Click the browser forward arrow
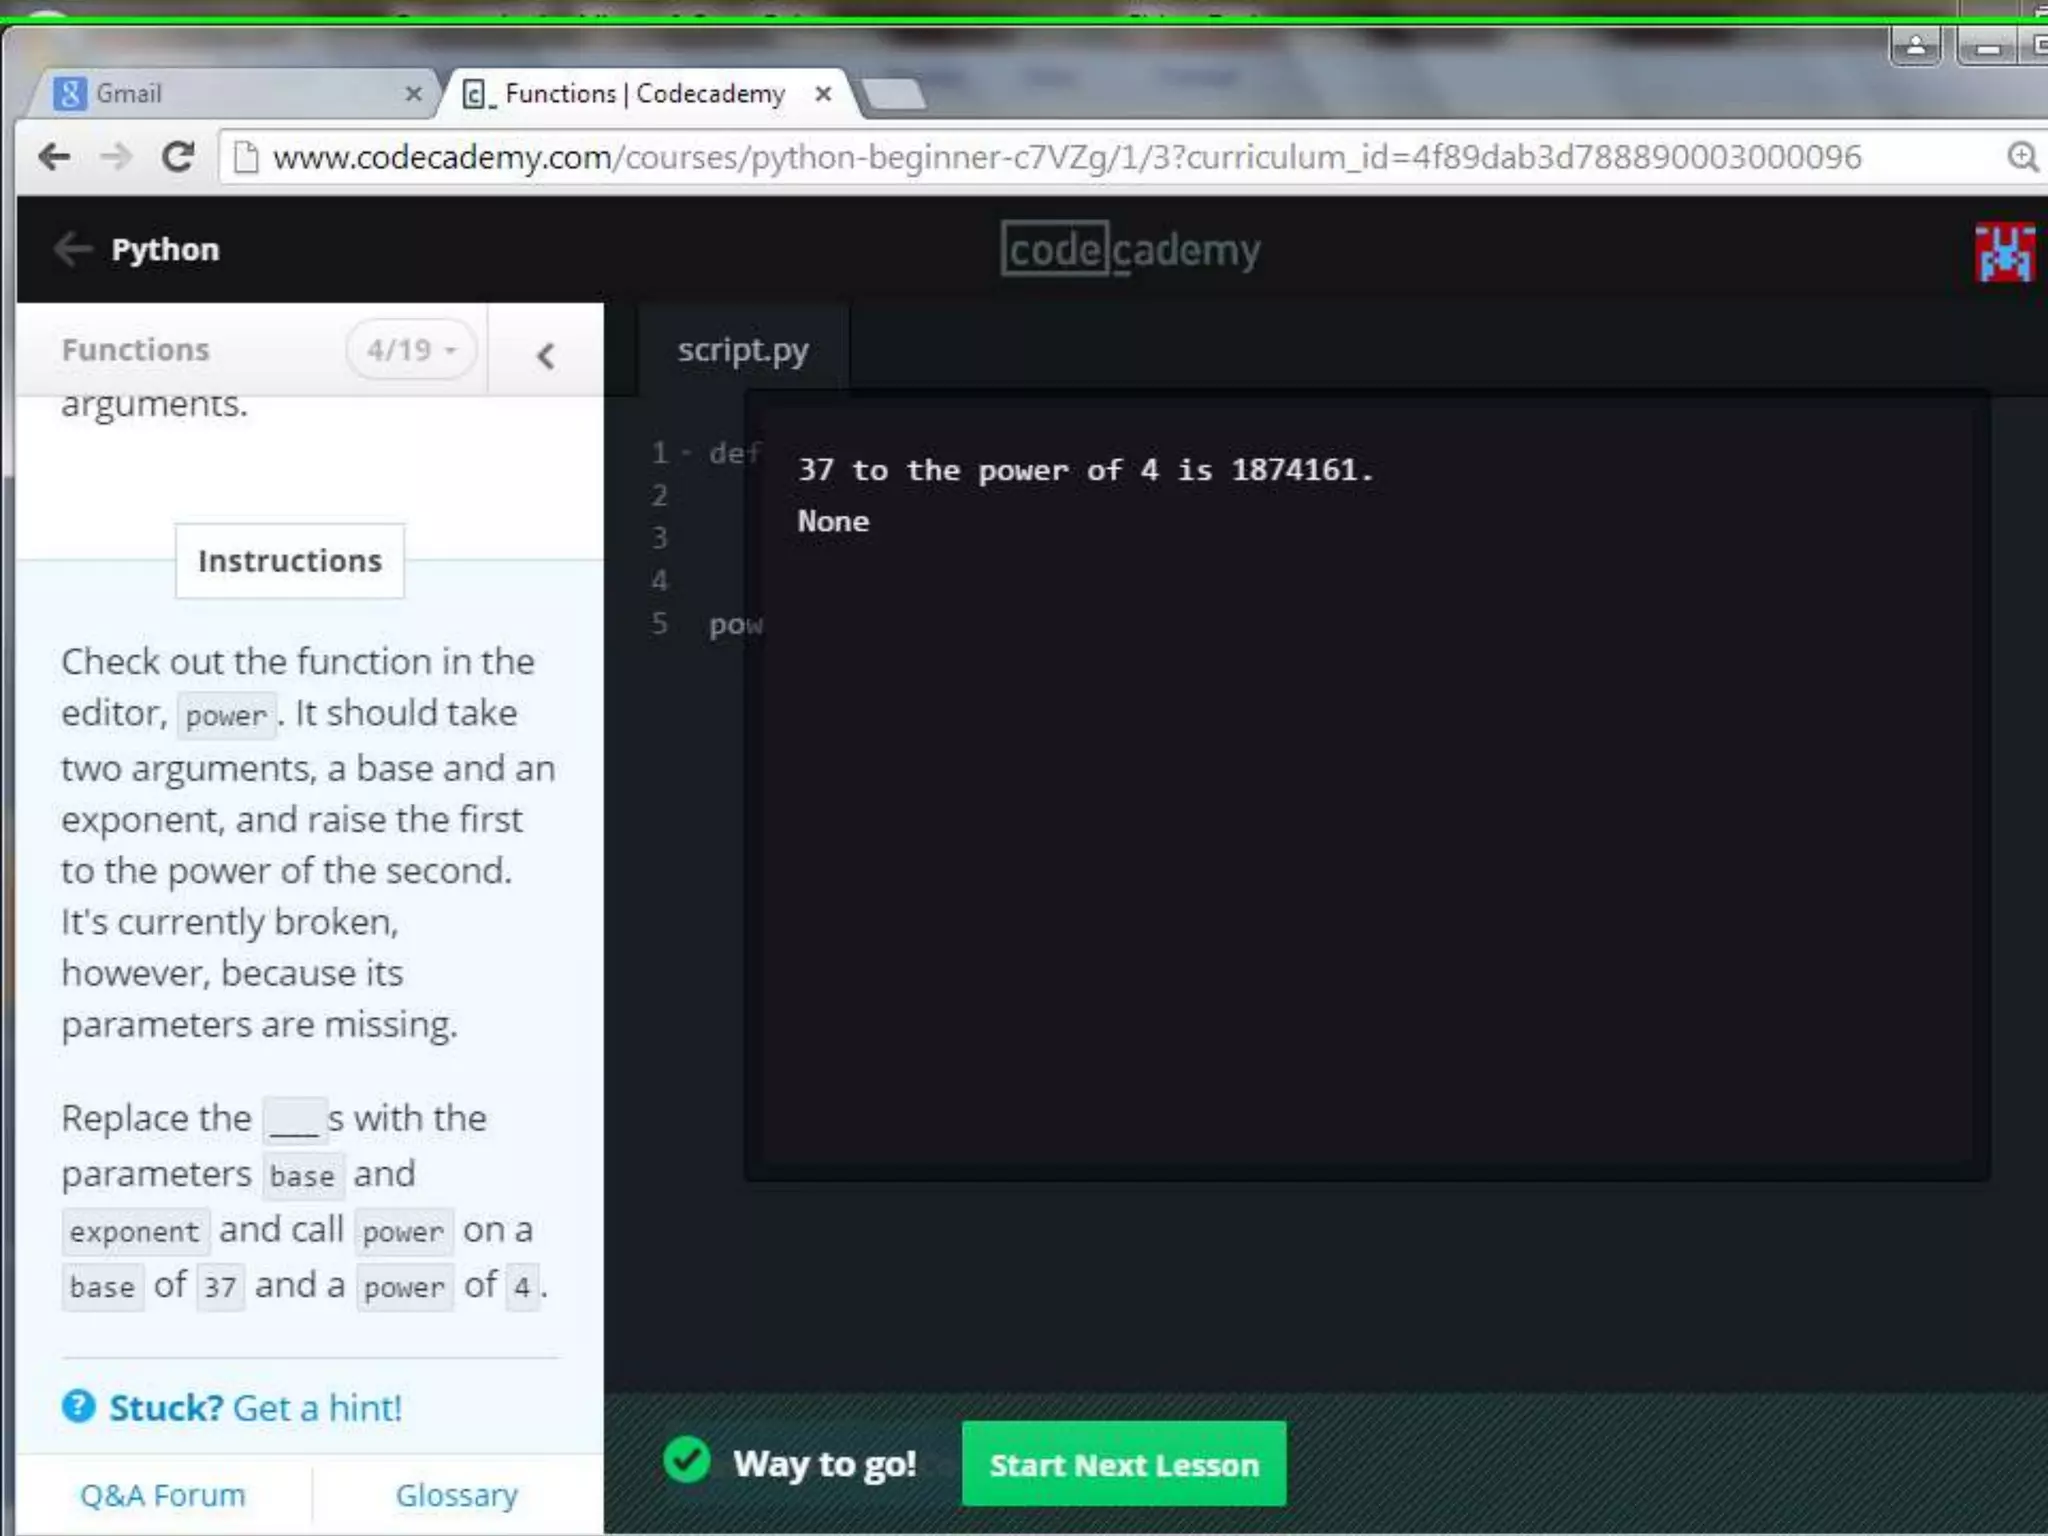The image size is (2048, 1536). (x=117, y=157)
